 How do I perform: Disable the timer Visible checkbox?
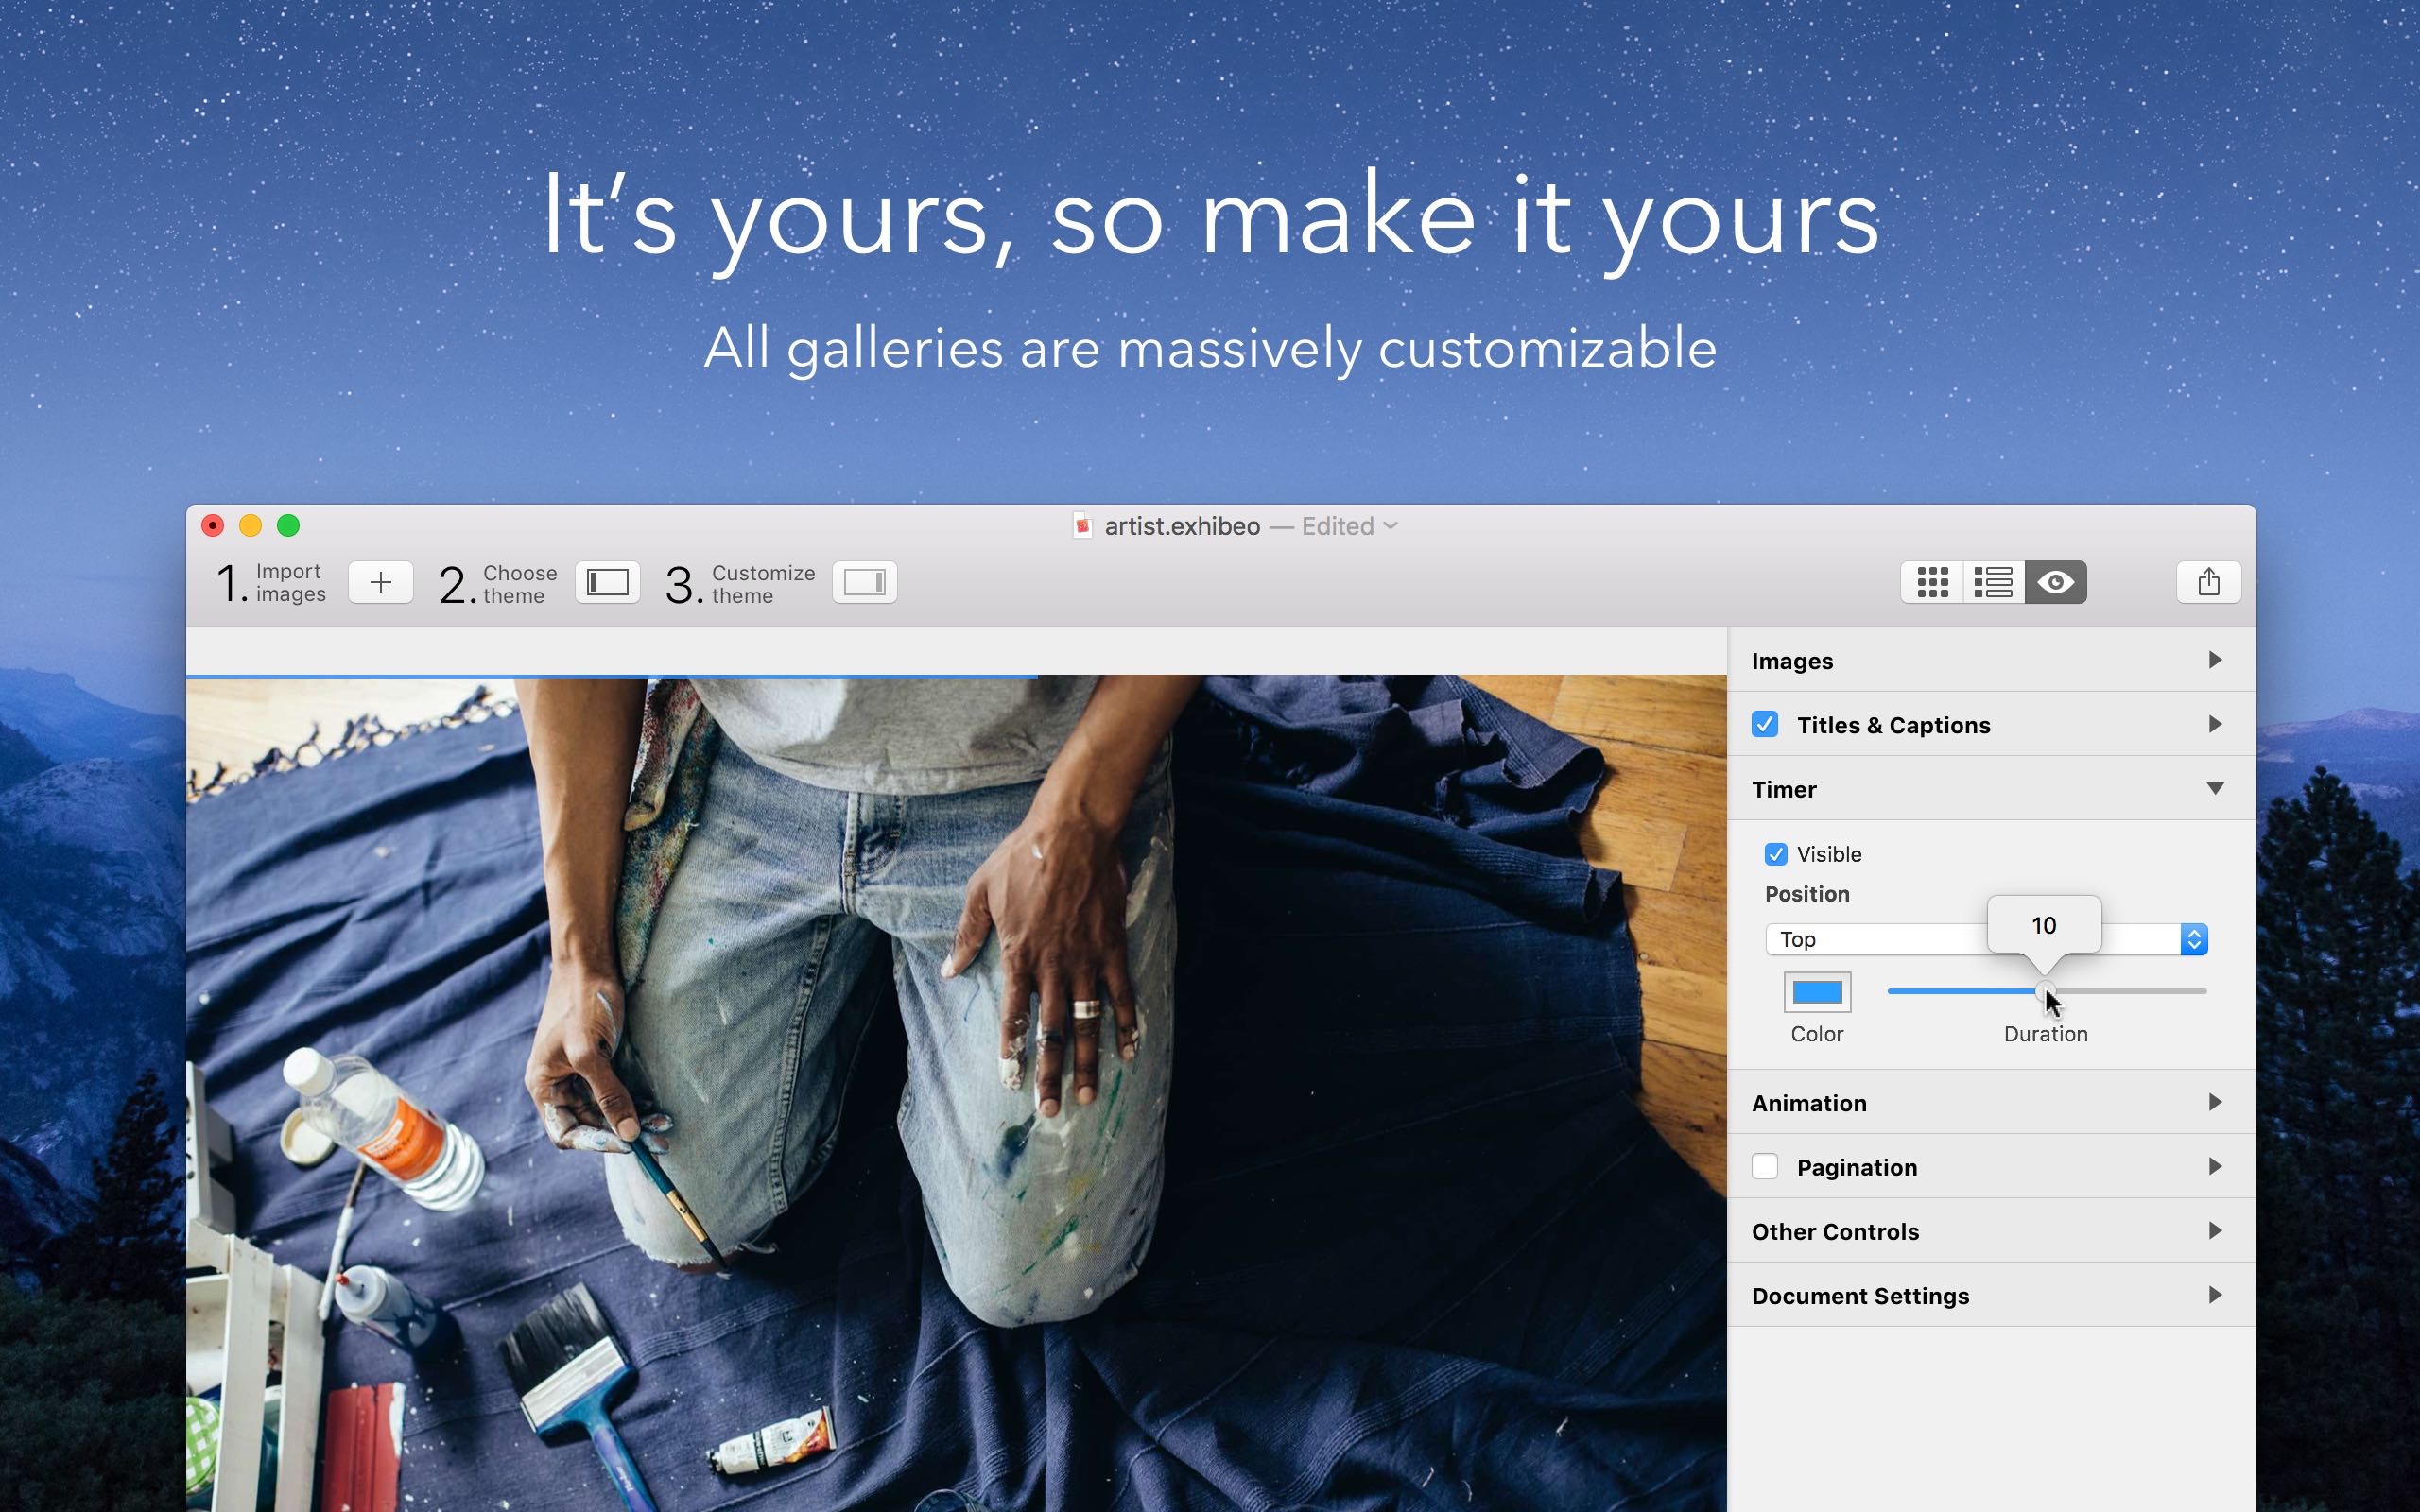pyautogui.click(x=1776, y=854)
